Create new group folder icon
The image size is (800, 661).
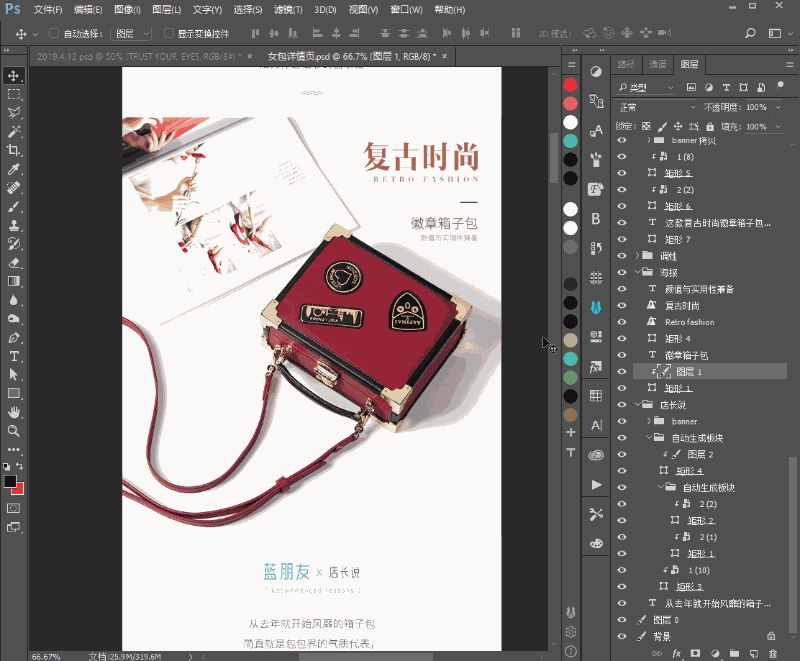pyautogui.click(x=734, y=653)
